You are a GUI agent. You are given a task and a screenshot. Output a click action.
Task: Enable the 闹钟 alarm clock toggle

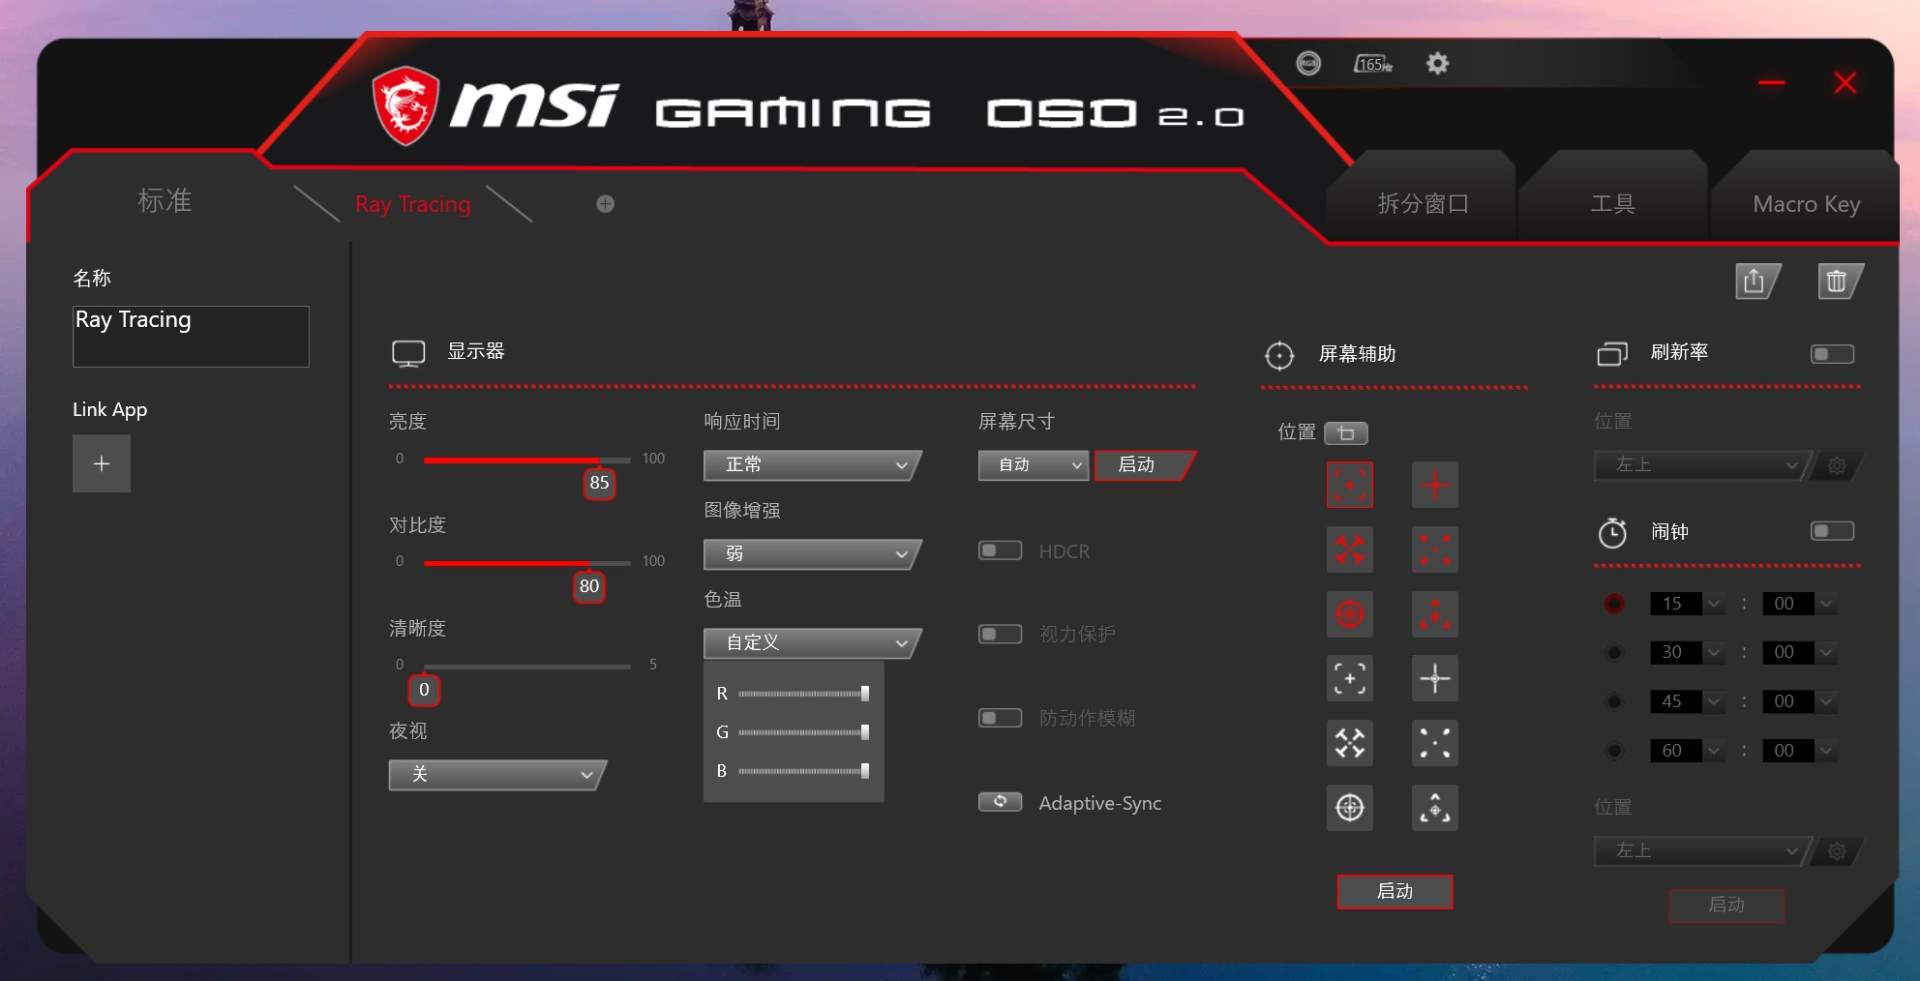pos(1832,531)
